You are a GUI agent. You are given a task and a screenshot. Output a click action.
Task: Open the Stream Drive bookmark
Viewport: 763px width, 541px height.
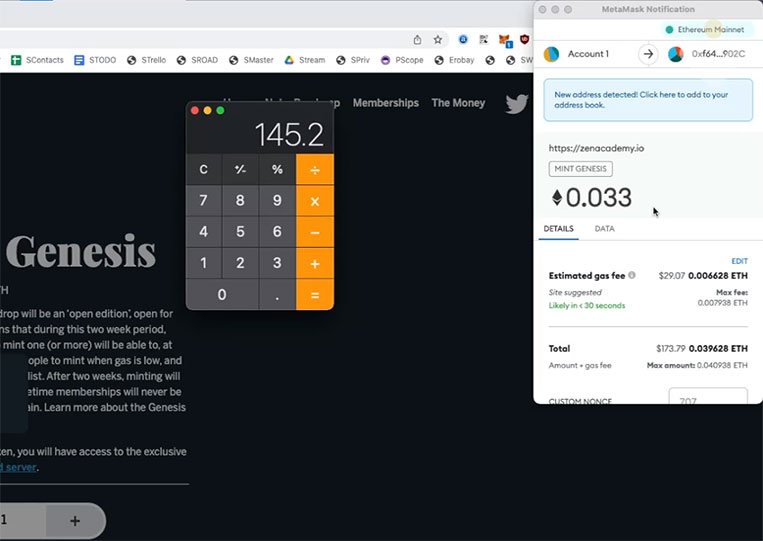click(305, 60)
